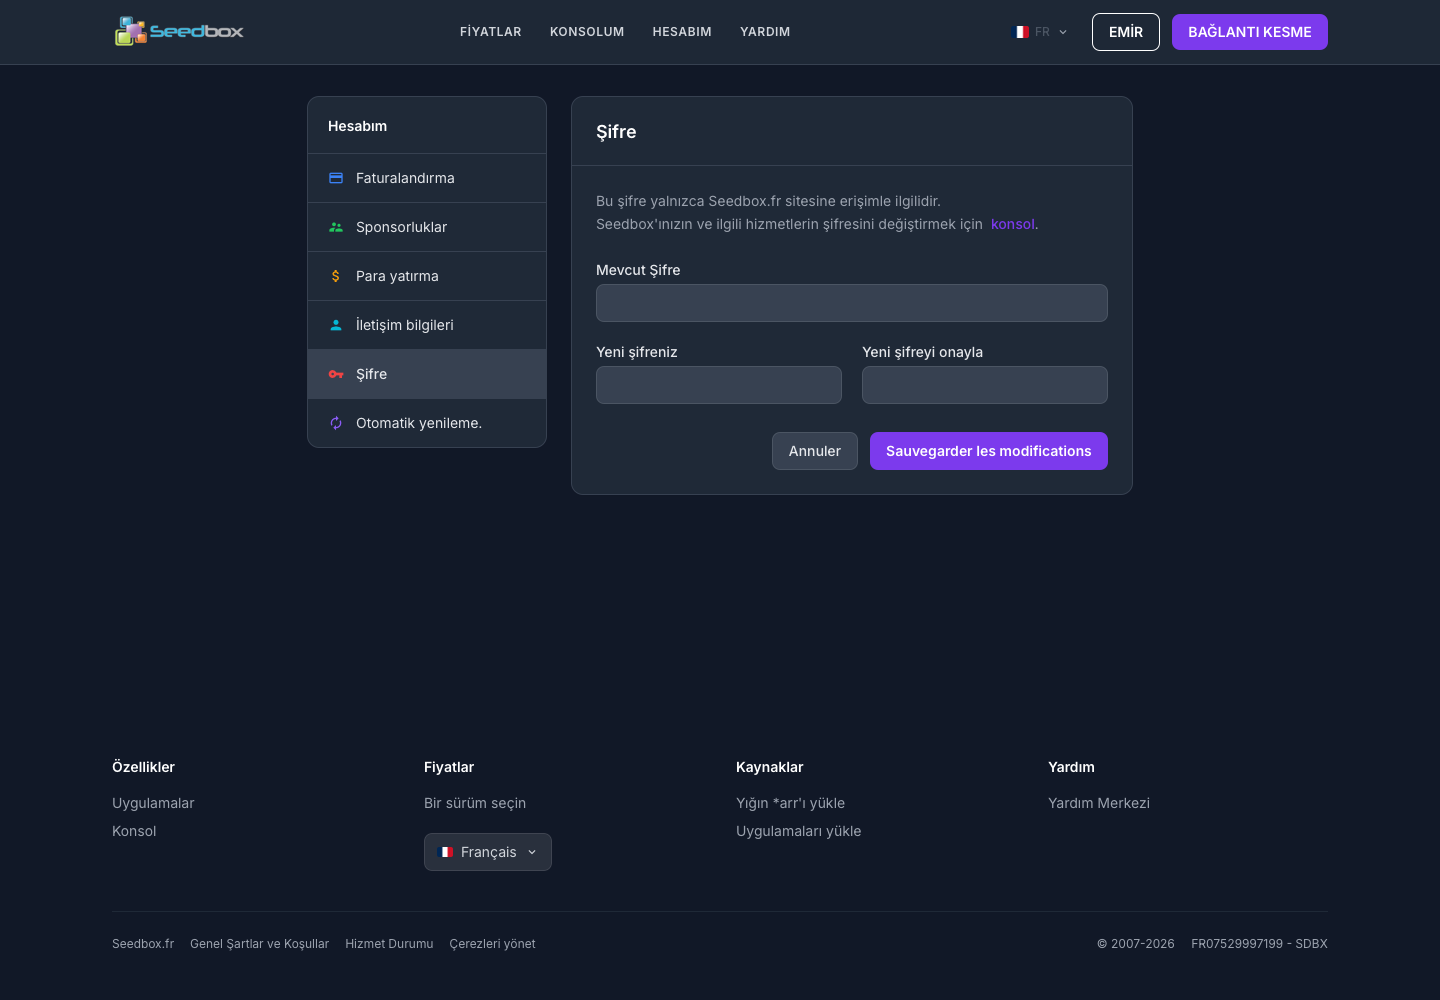The image size is (1440, 1000).
Task: Click the FR07529997199 - SDBX text
Action: coord(1259,944)
